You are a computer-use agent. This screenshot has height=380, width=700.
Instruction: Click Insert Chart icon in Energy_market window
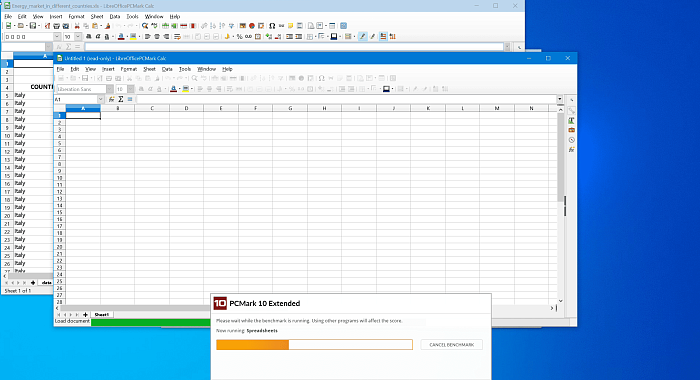[x=252, y=25]
